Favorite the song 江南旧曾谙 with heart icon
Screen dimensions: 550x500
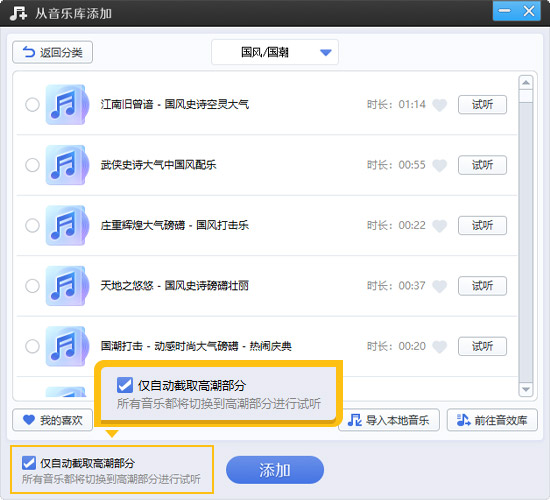coord(440,105)
